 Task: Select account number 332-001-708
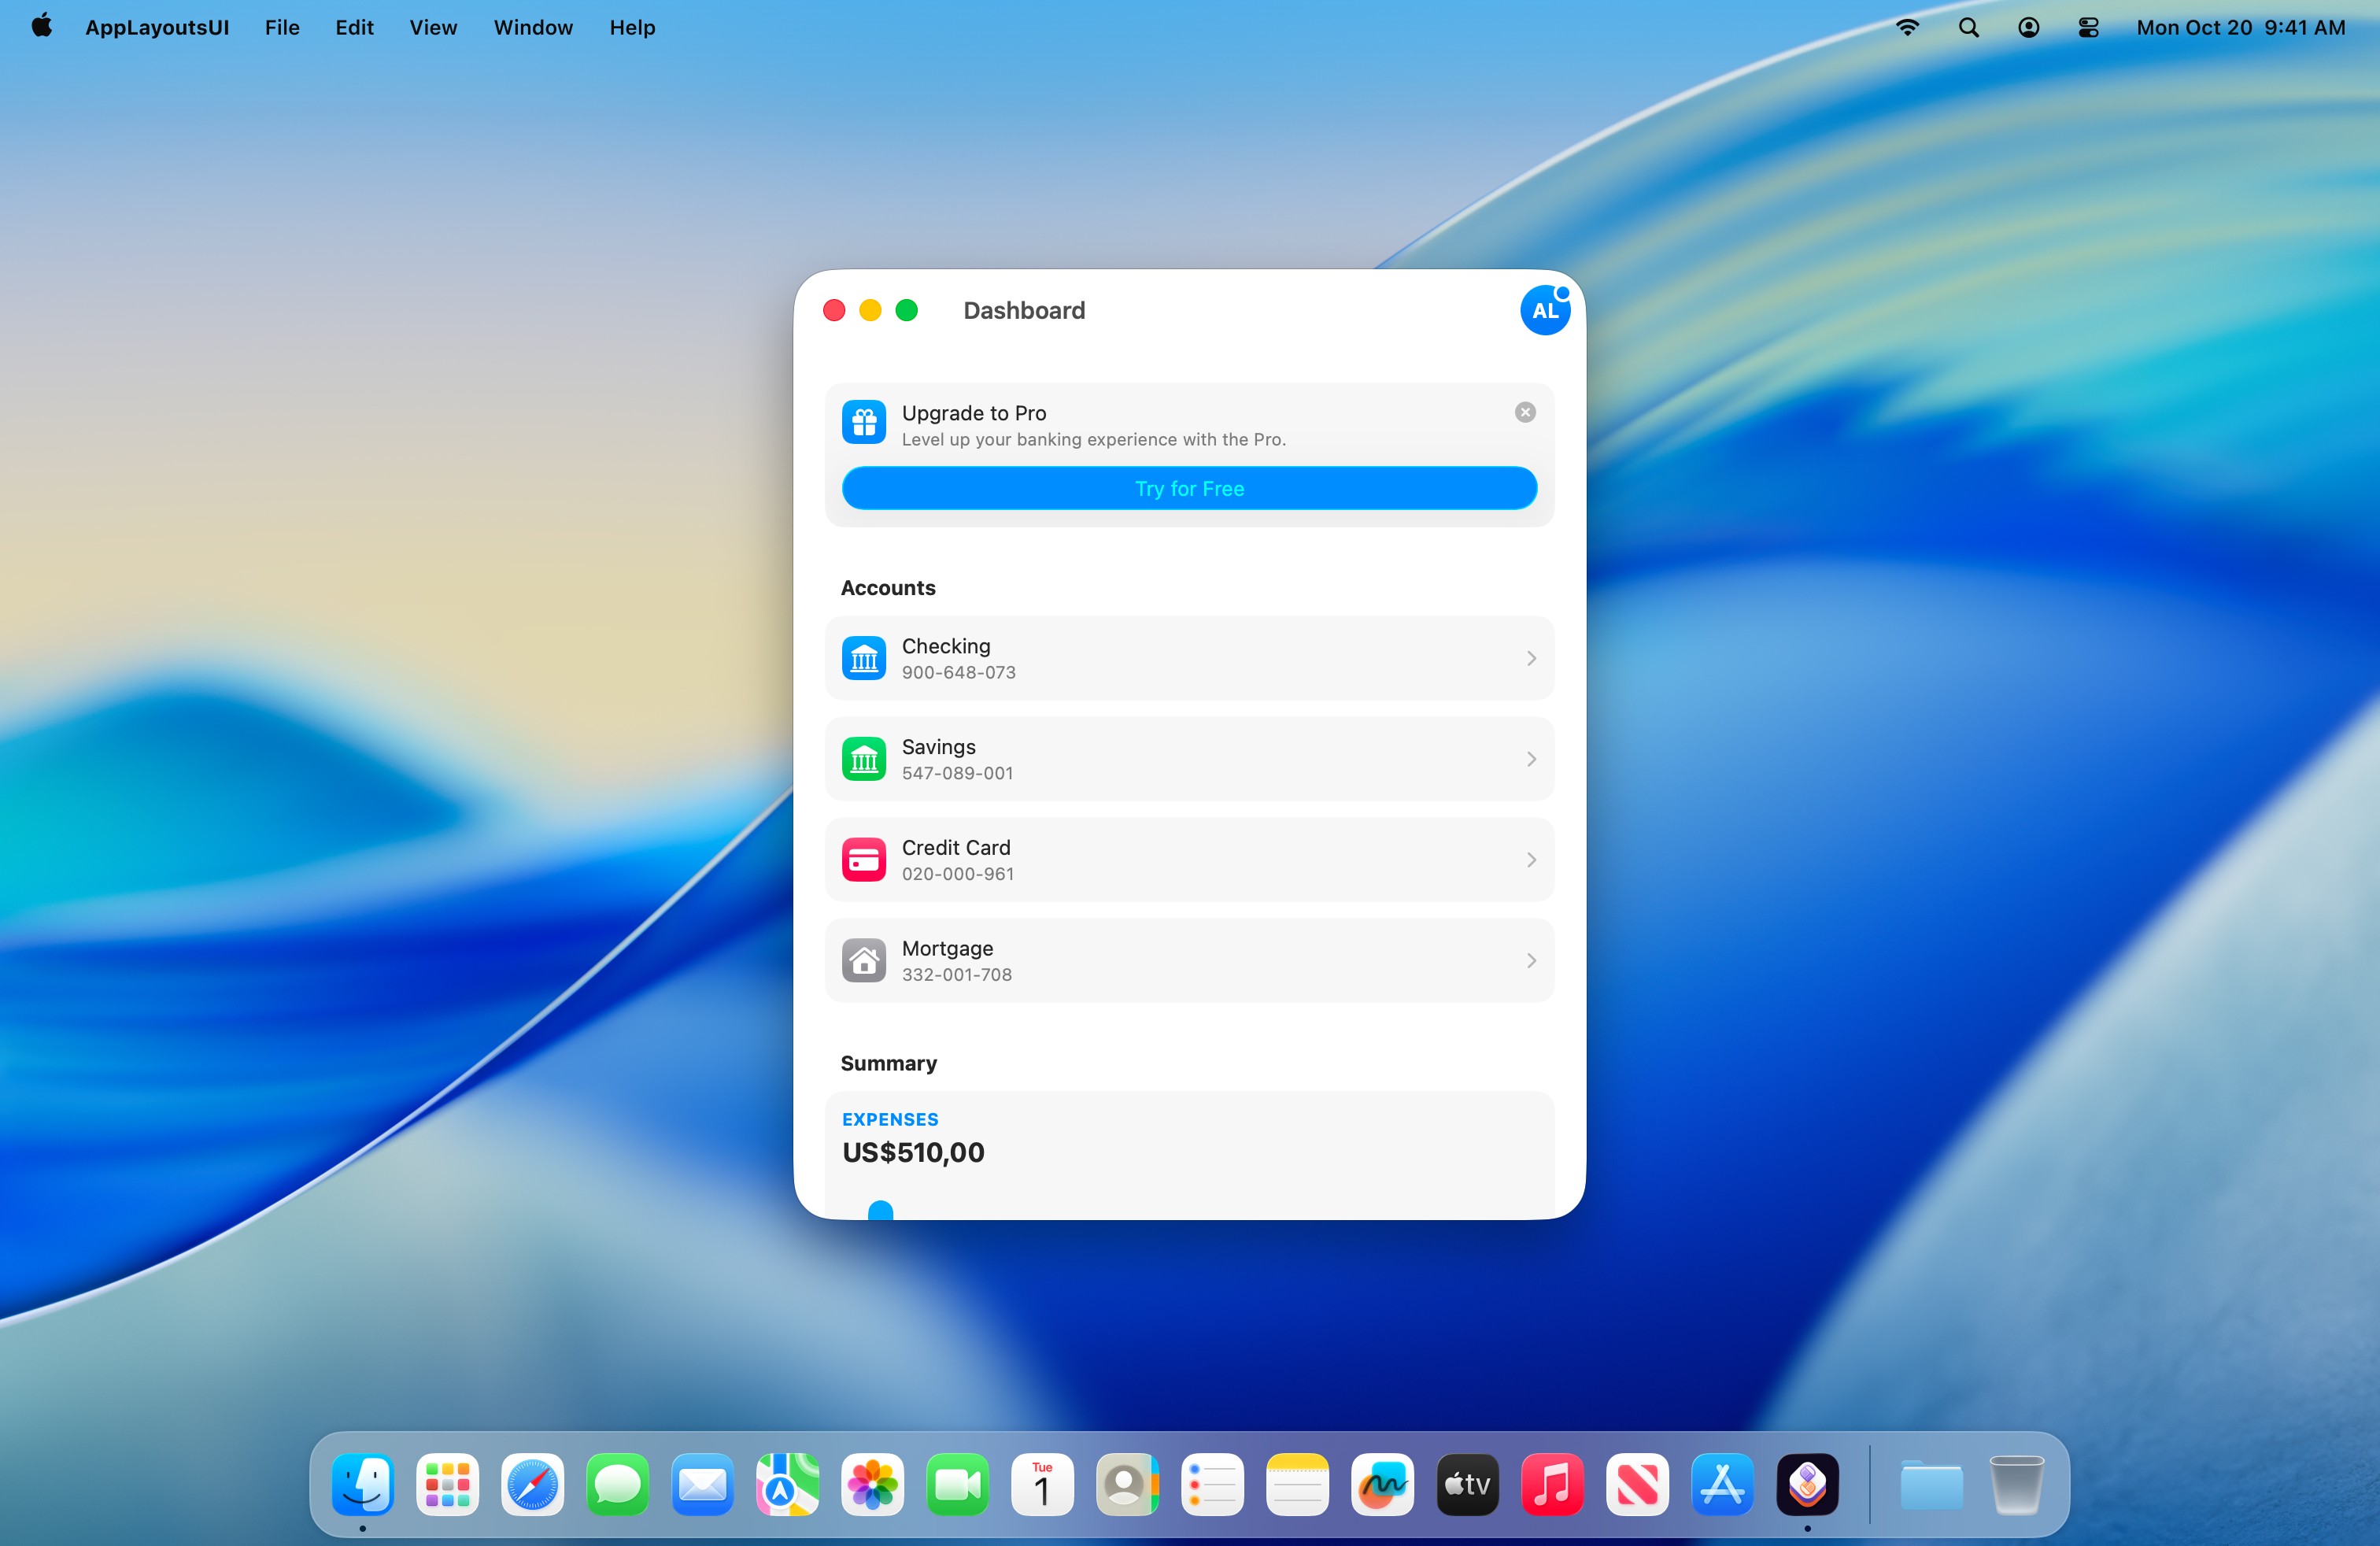pos(956,974)
